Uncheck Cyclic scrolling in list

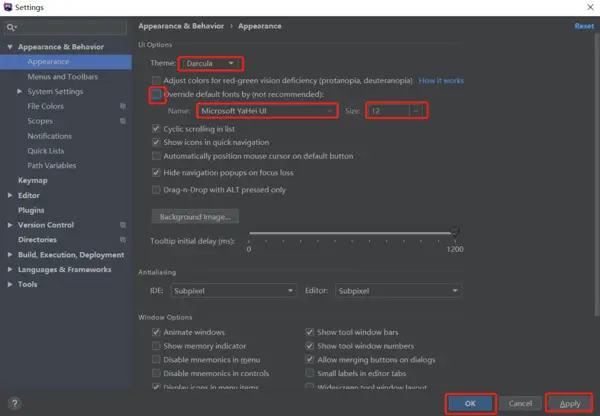tap(156, 129)
